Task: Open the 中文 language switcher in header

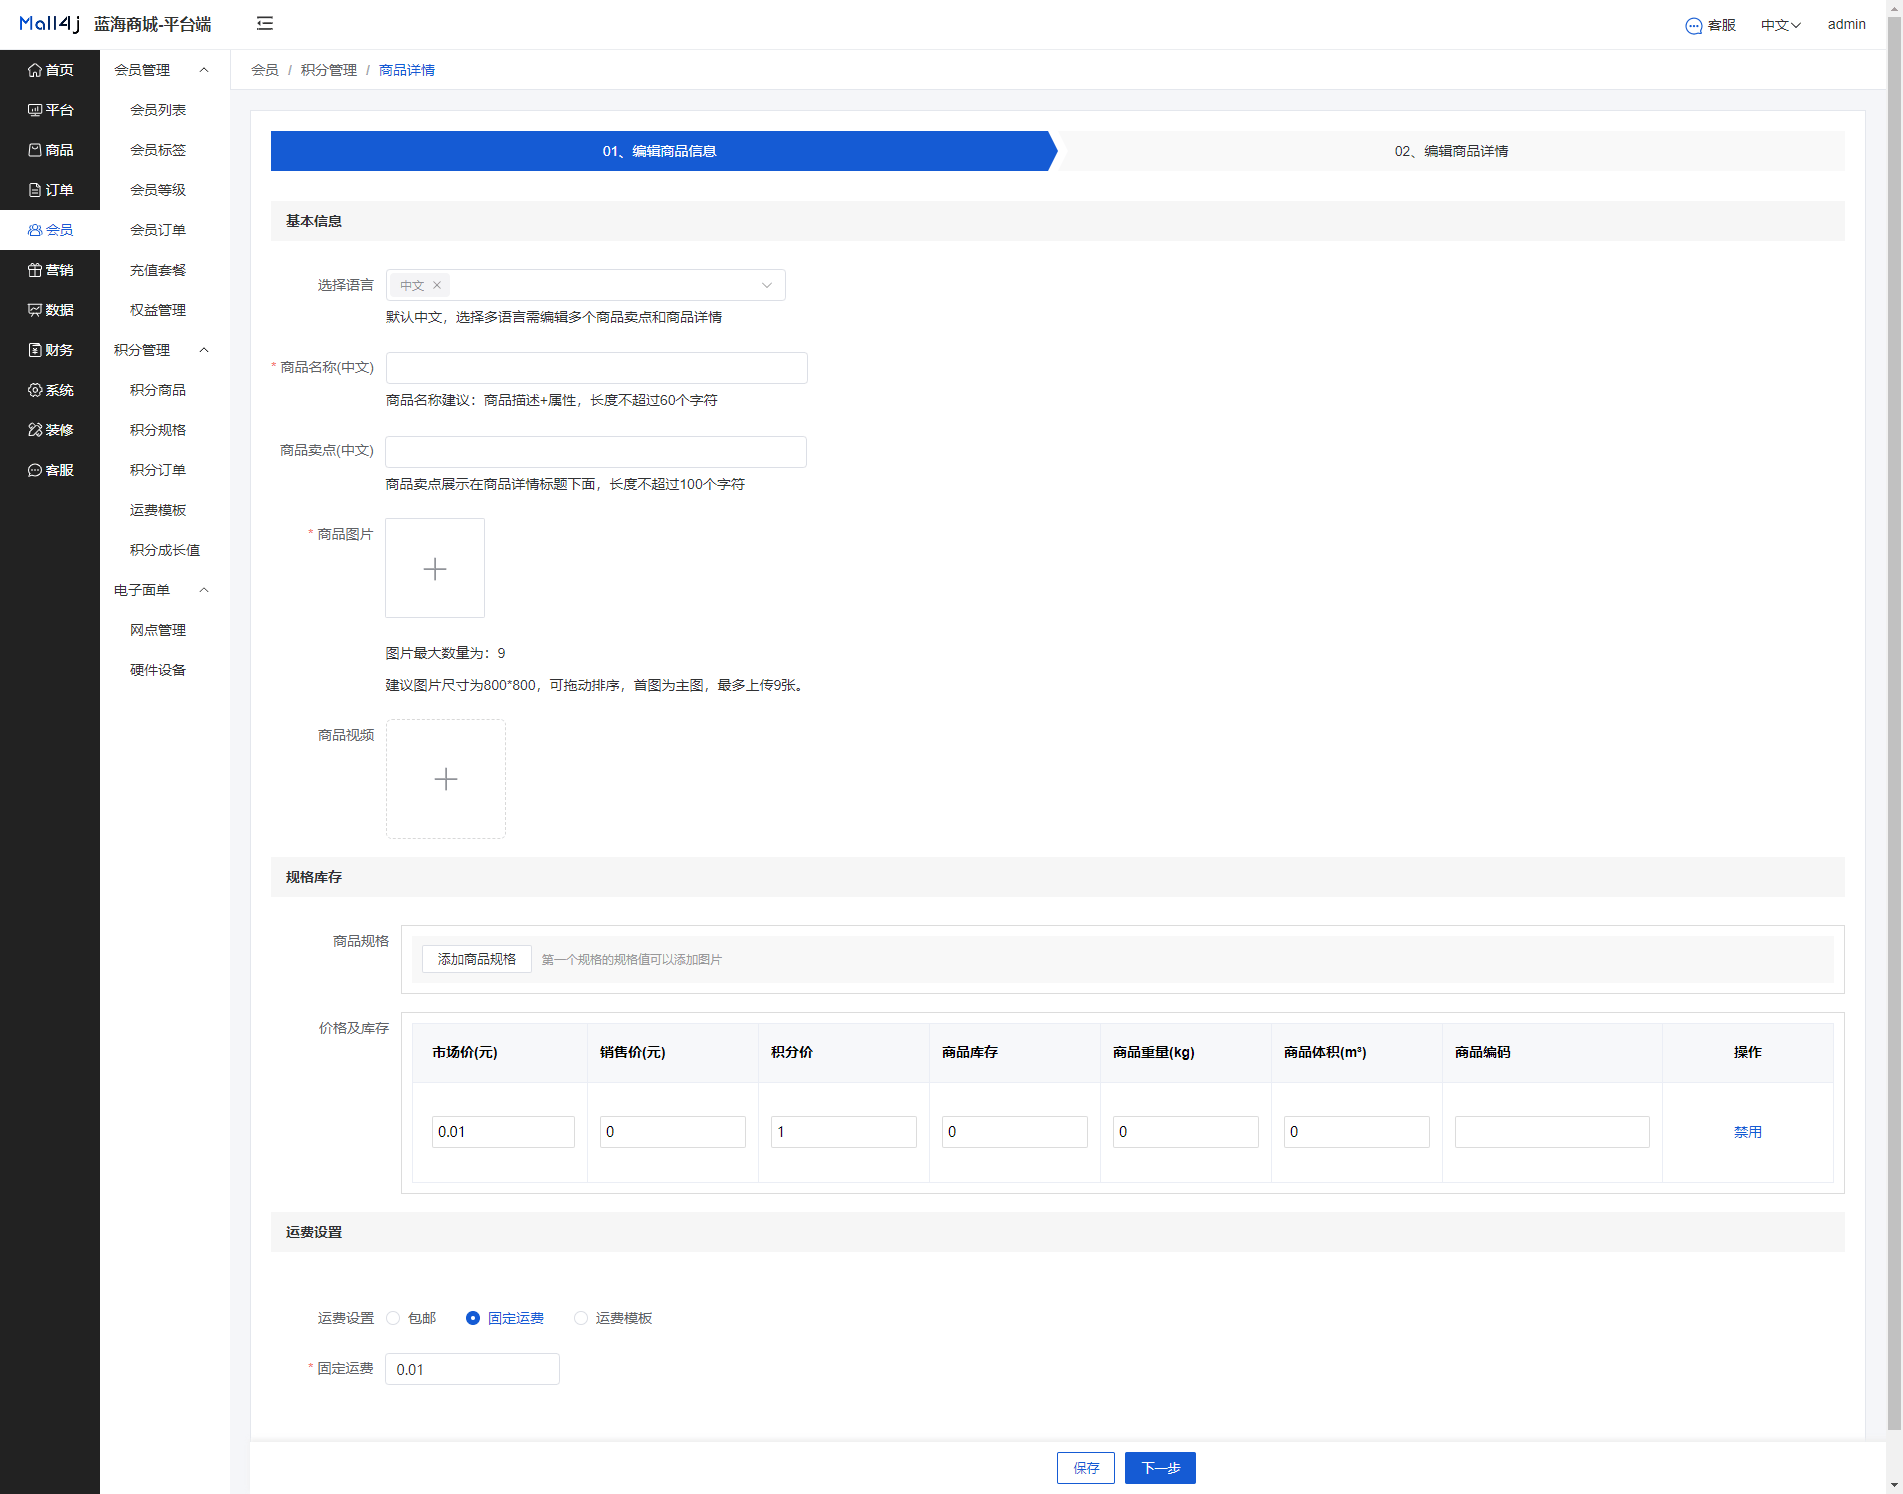Action: 1780,25
